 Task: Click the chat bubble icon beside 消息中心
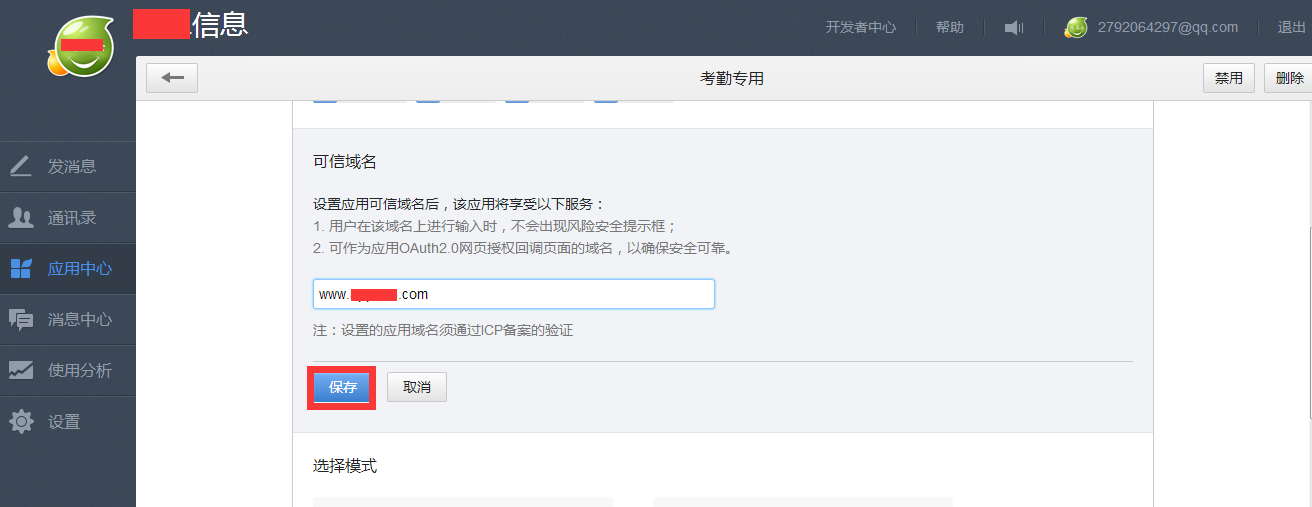click(21, 319)
